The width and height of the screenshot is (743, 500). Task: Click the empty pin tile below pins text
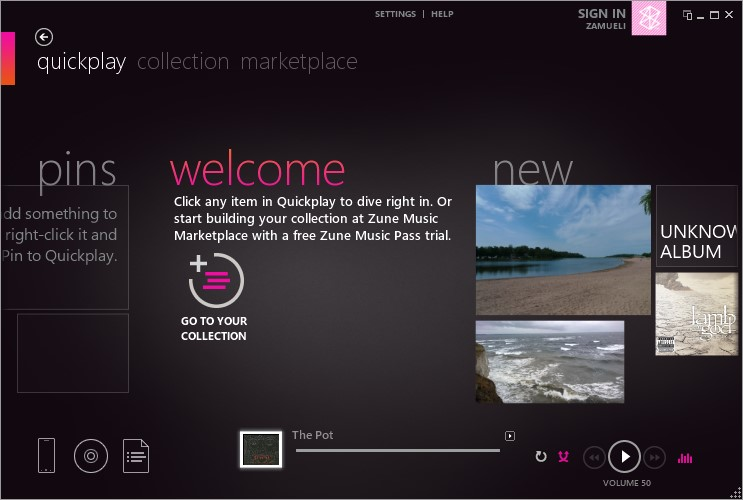(x=73, y=353)
